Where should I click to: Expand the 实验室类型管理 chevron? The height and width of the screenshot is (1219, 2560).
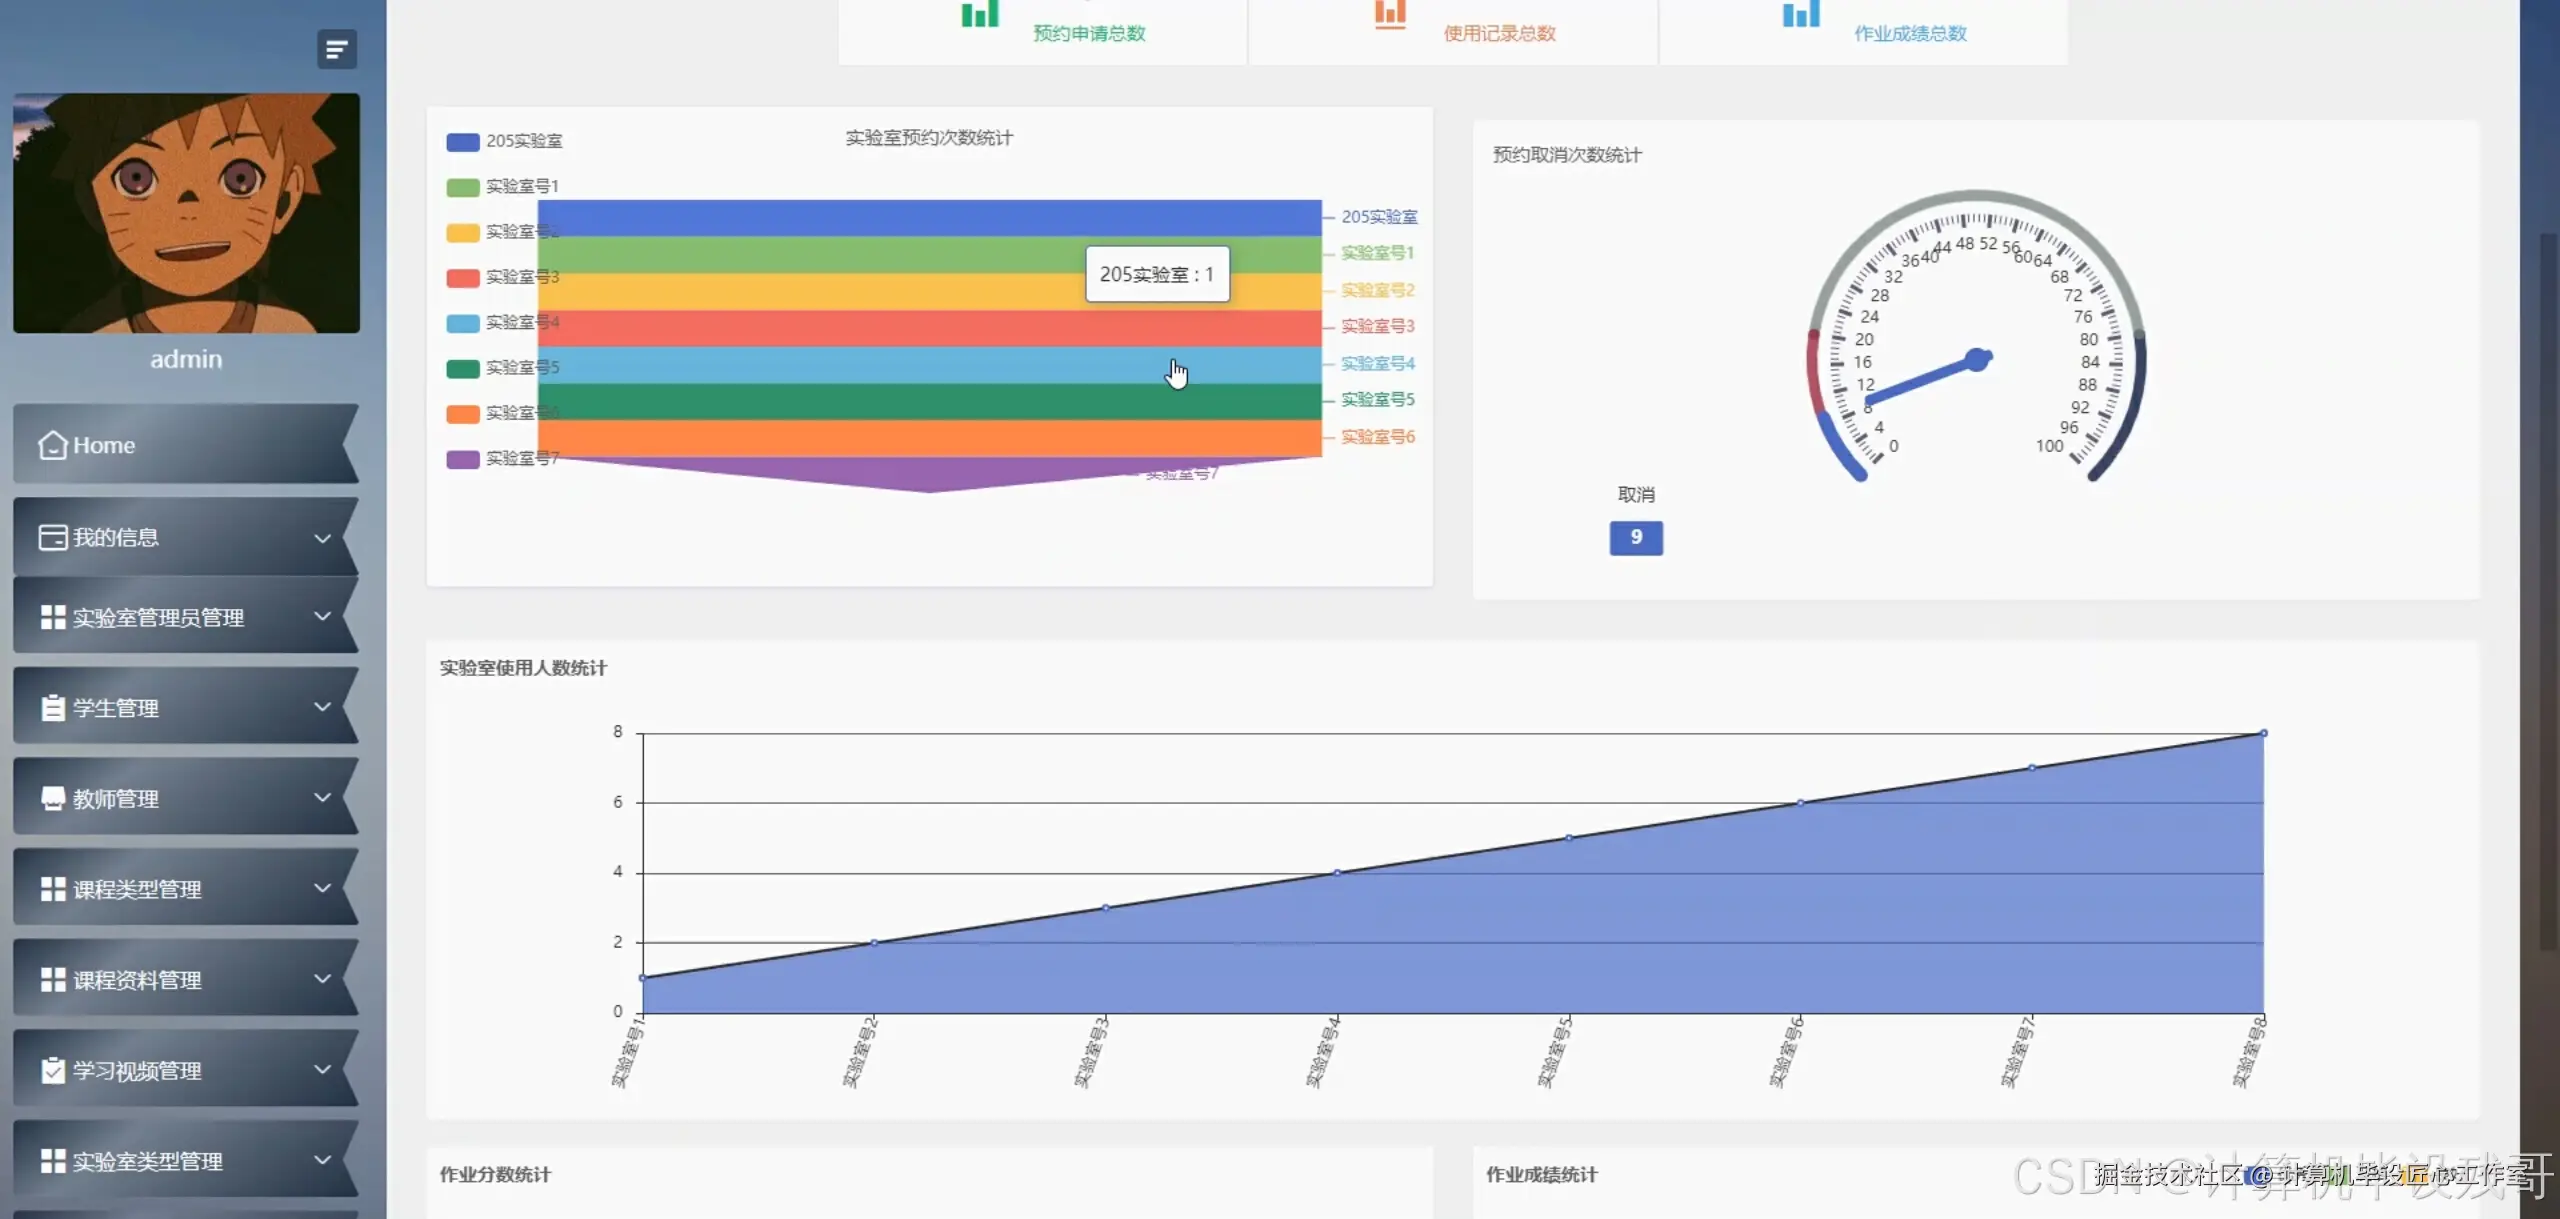click(x=322, y=1160)
